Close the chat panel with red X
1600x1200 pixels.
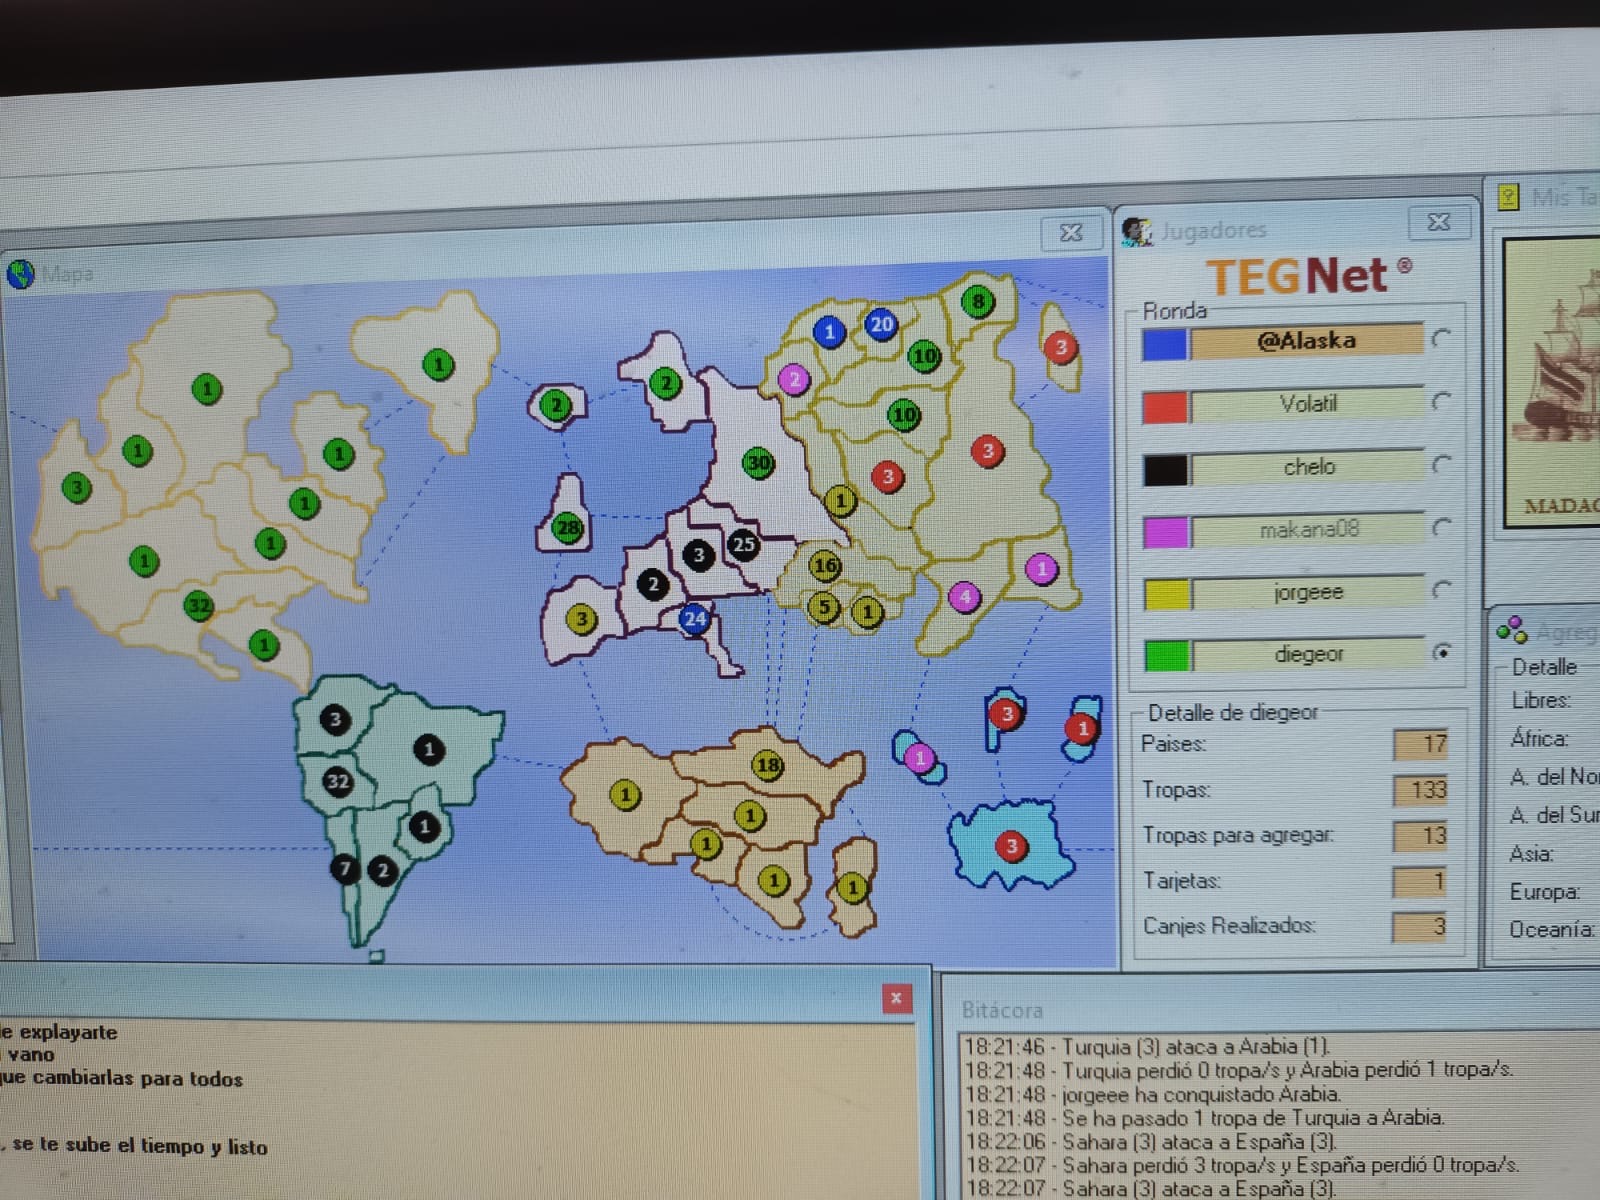(x=896, y=998)
